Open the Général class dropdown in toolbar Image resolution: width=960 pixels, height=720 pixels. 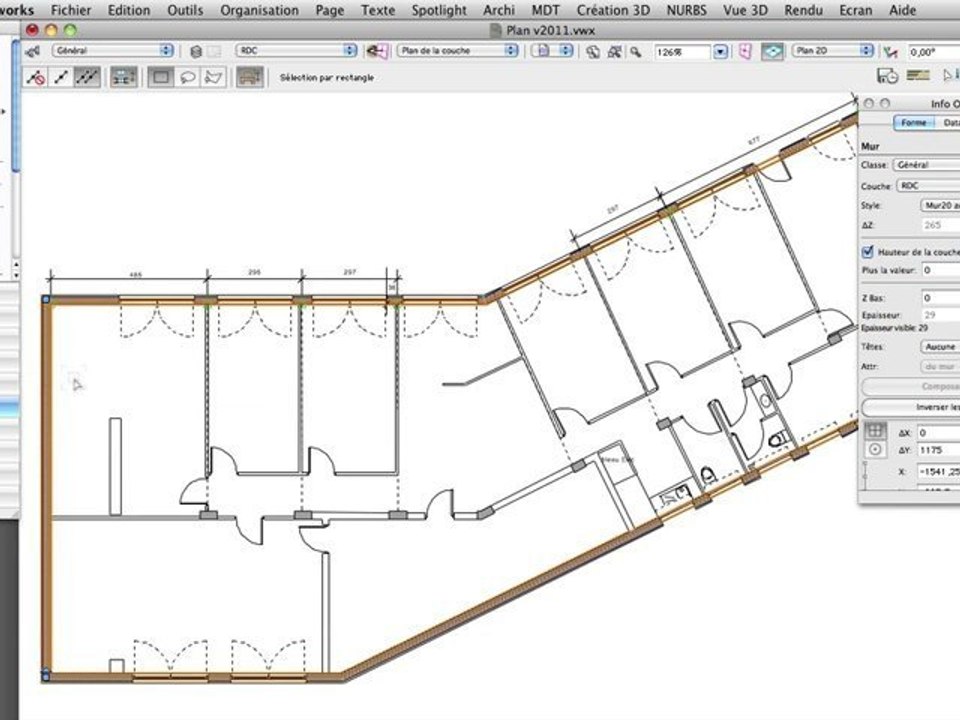coord(113,51)
